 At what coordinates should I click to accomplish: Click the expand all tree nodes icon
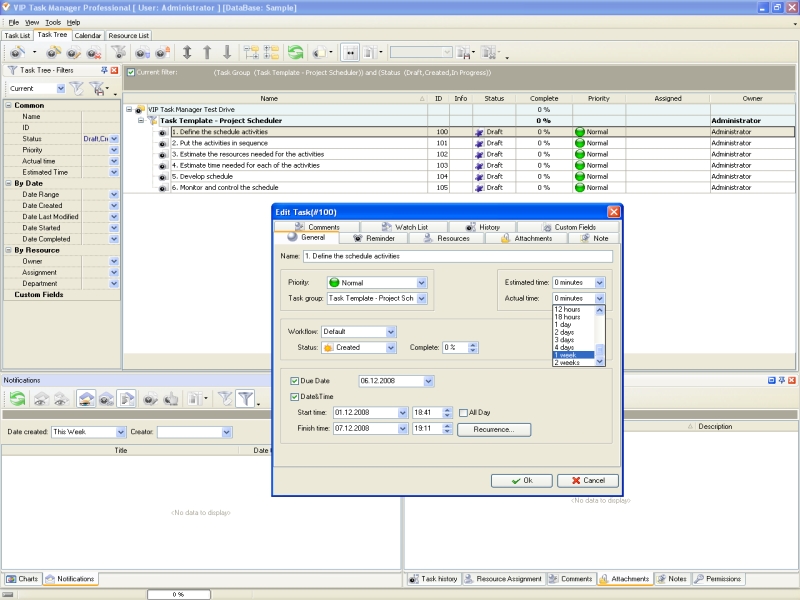click(x=251, y=52)
